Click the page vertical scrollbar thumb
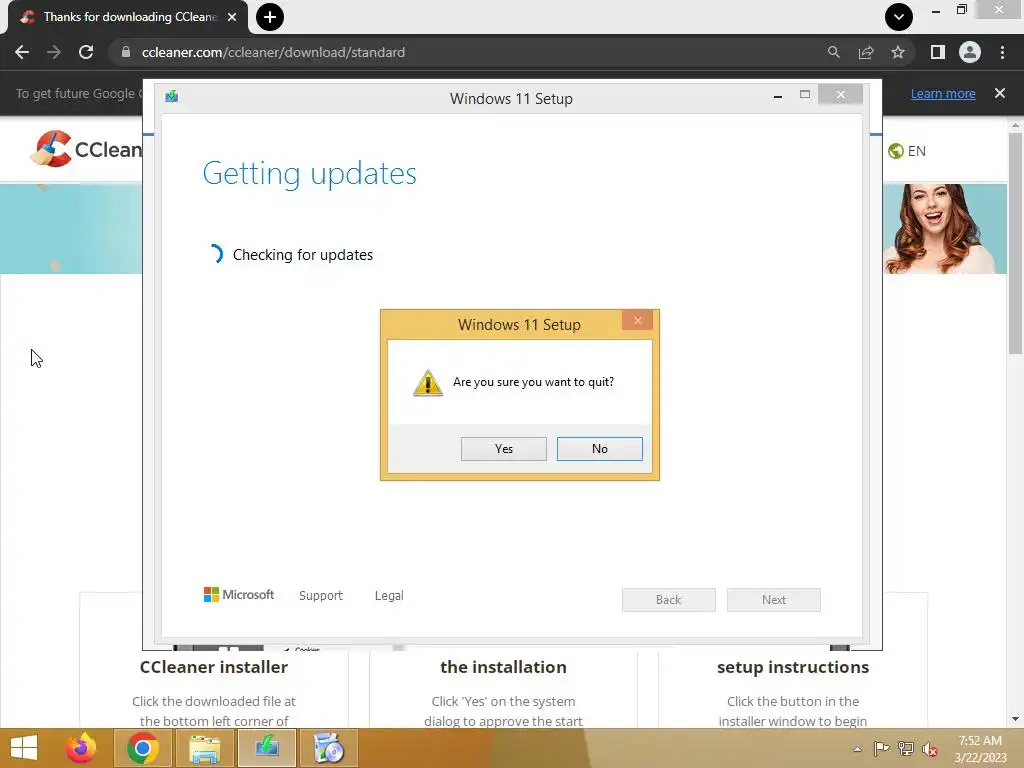 coord(1015,243)
